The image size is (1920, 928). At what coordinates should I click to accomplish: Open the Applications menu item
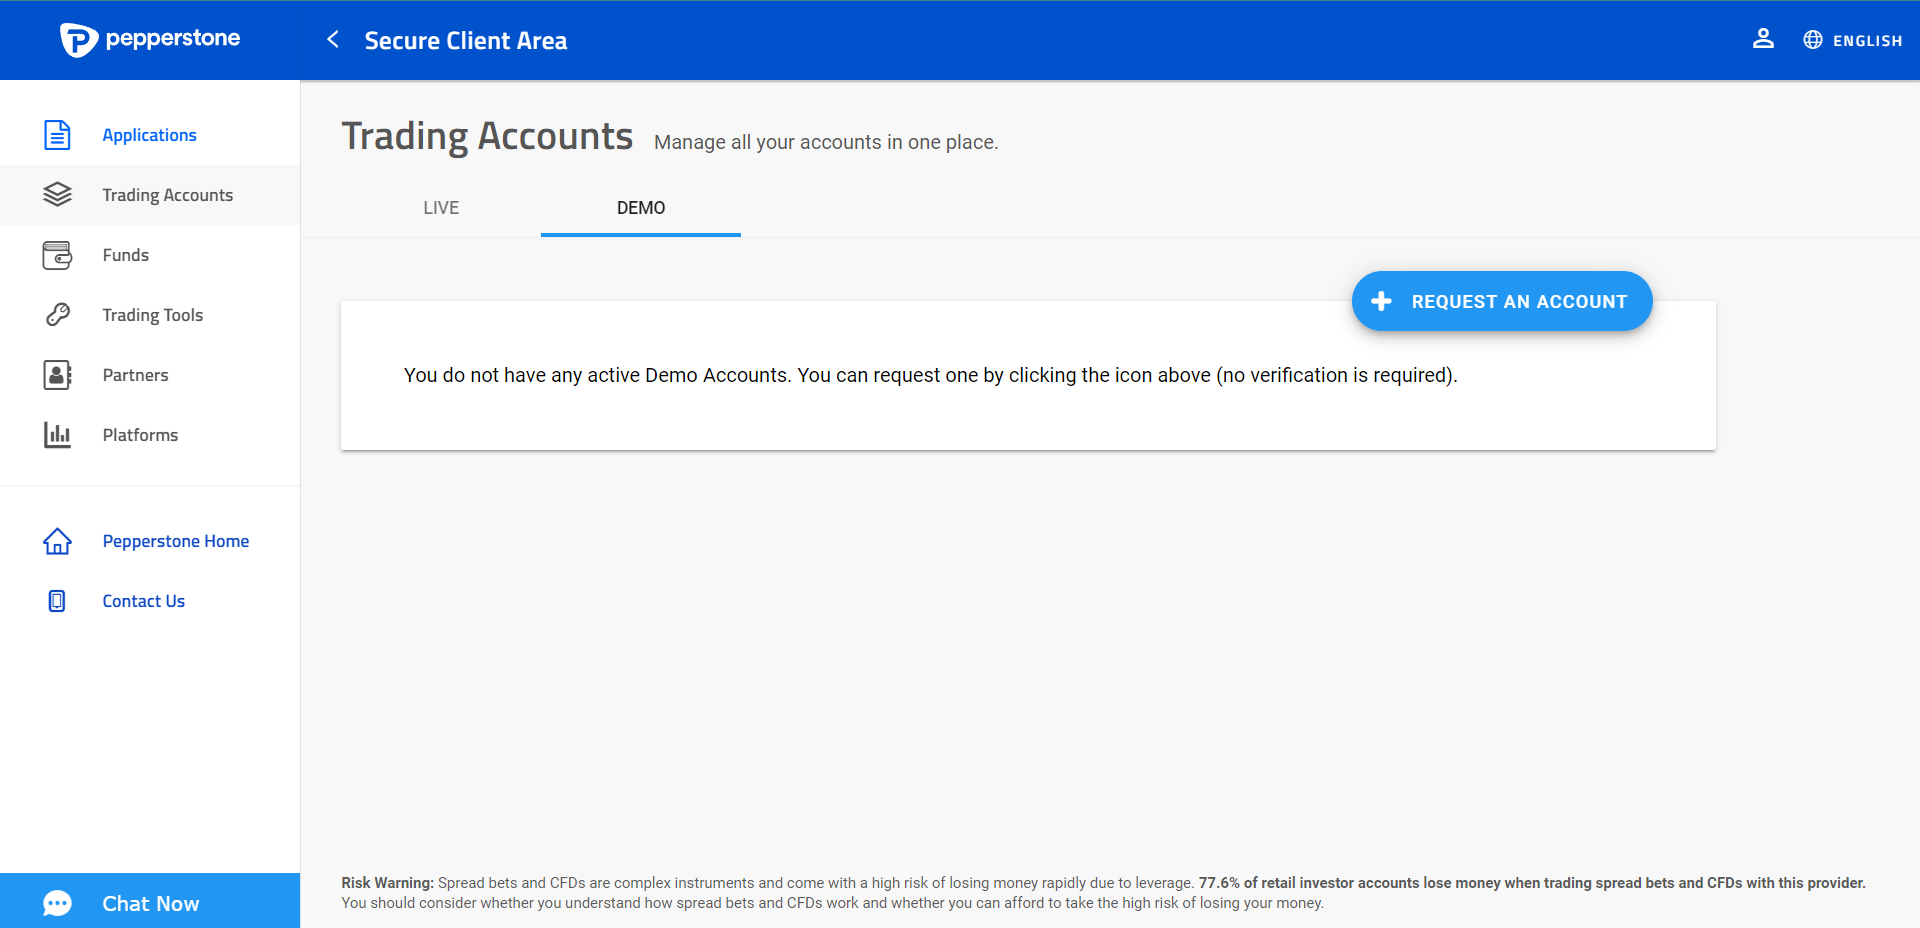click(x=150, y=135)
